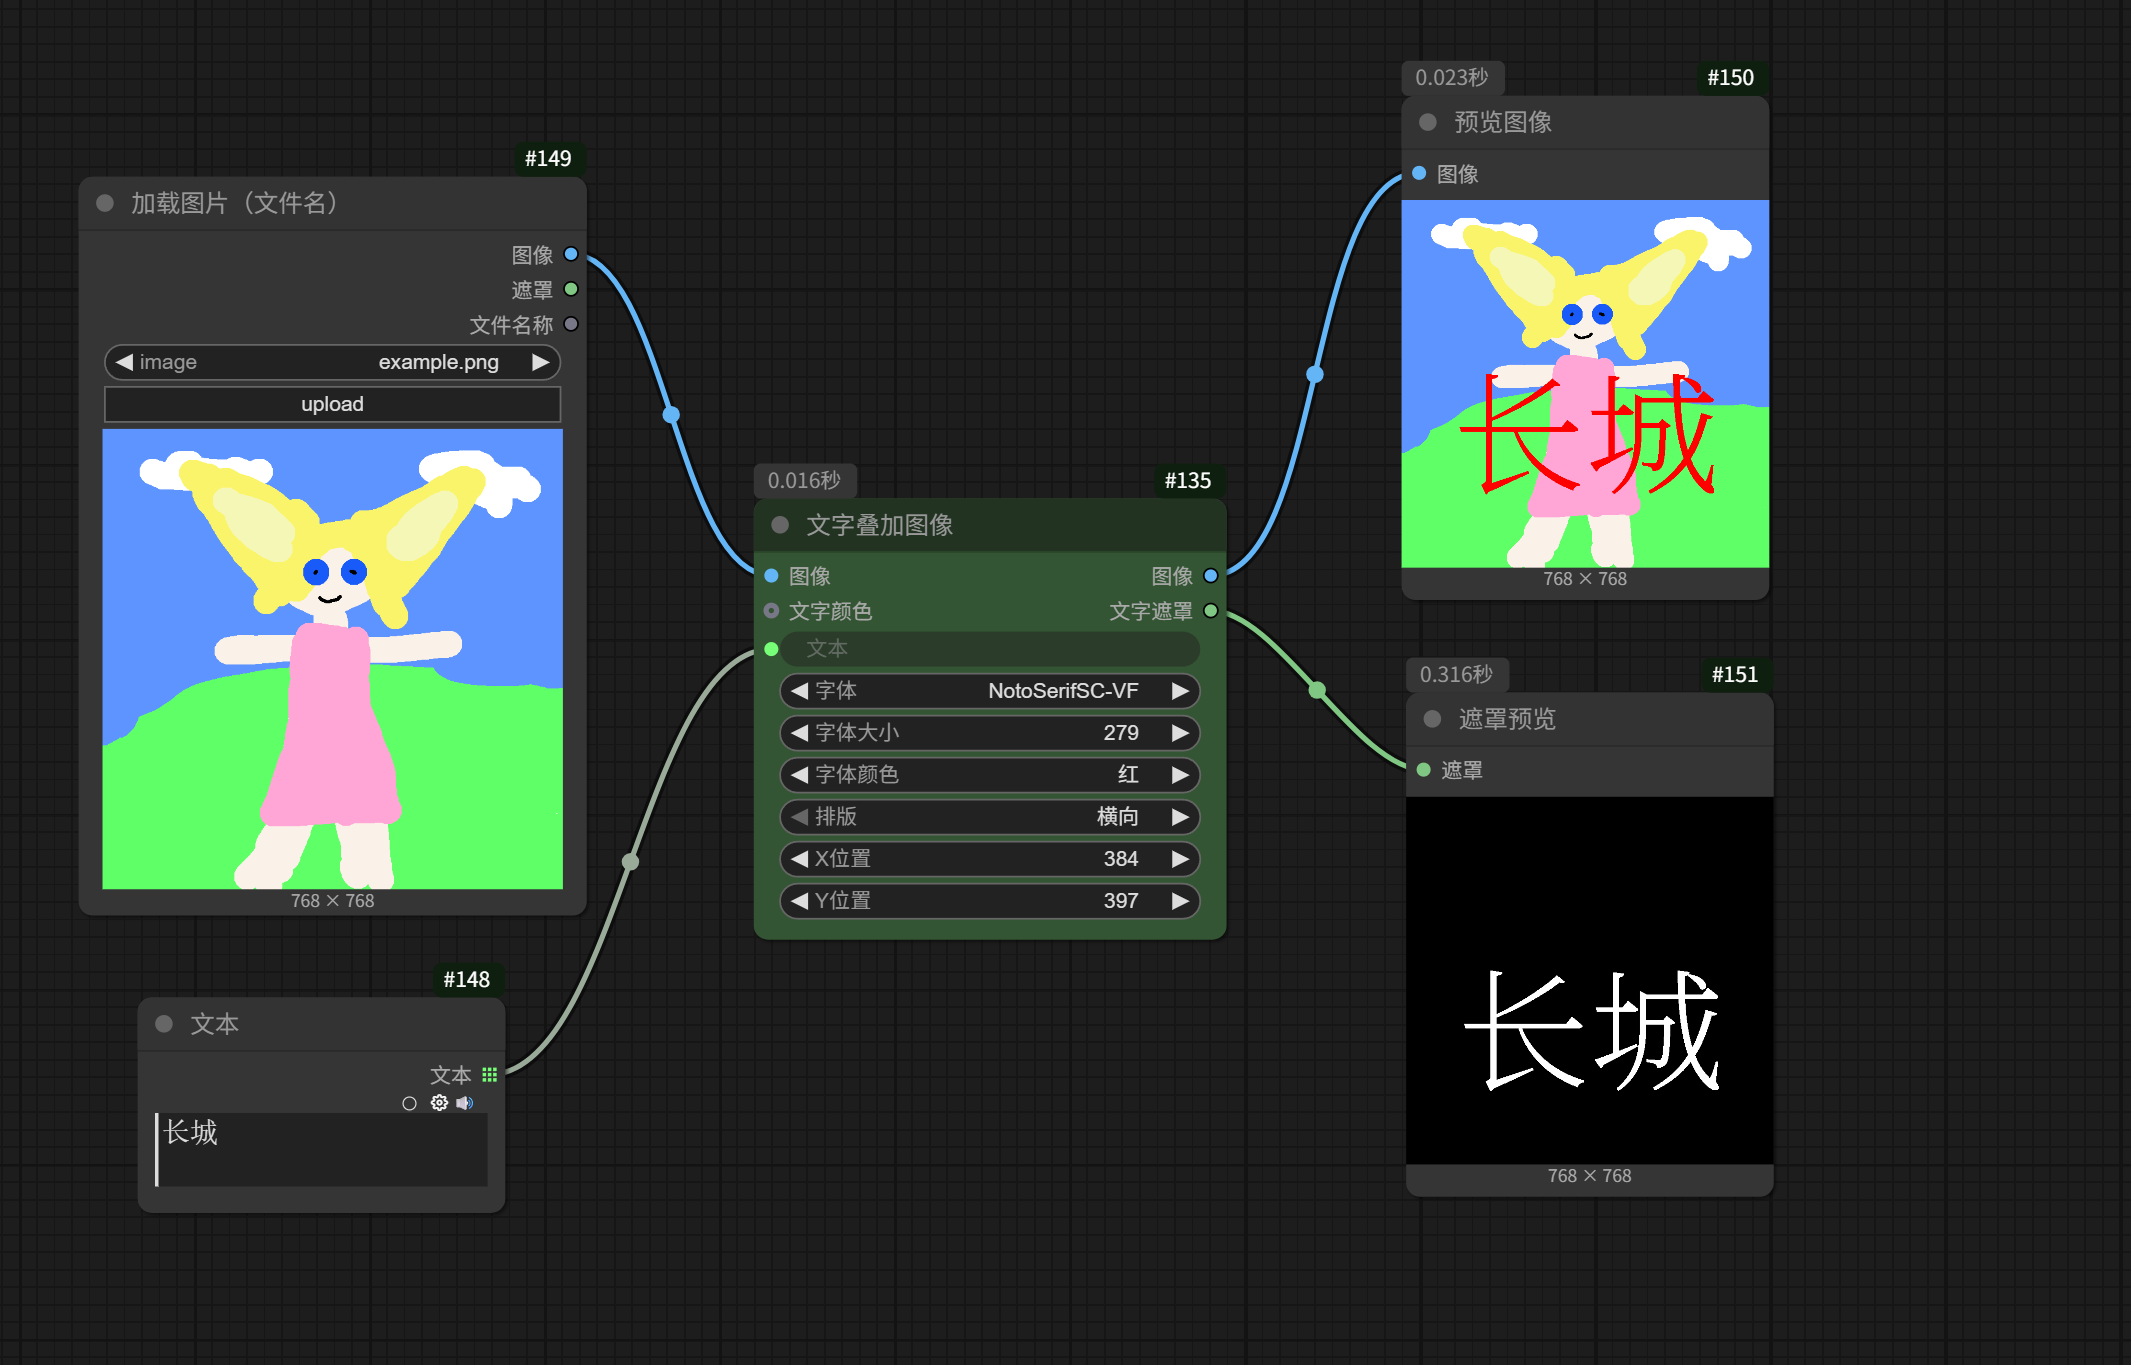Click the 0.316秒 execution time badge

coord(1456,674)
